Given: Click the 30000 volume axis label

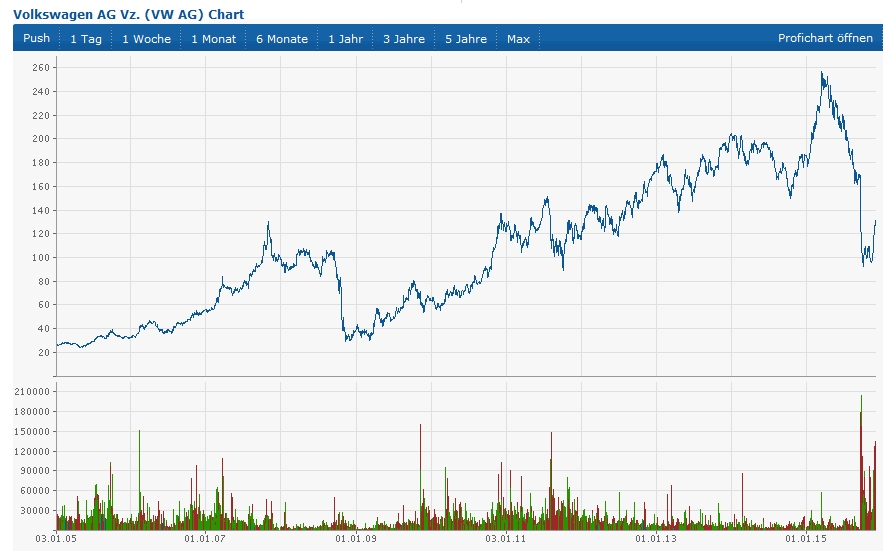Looking at the screenshot, I should coord(34,511).
